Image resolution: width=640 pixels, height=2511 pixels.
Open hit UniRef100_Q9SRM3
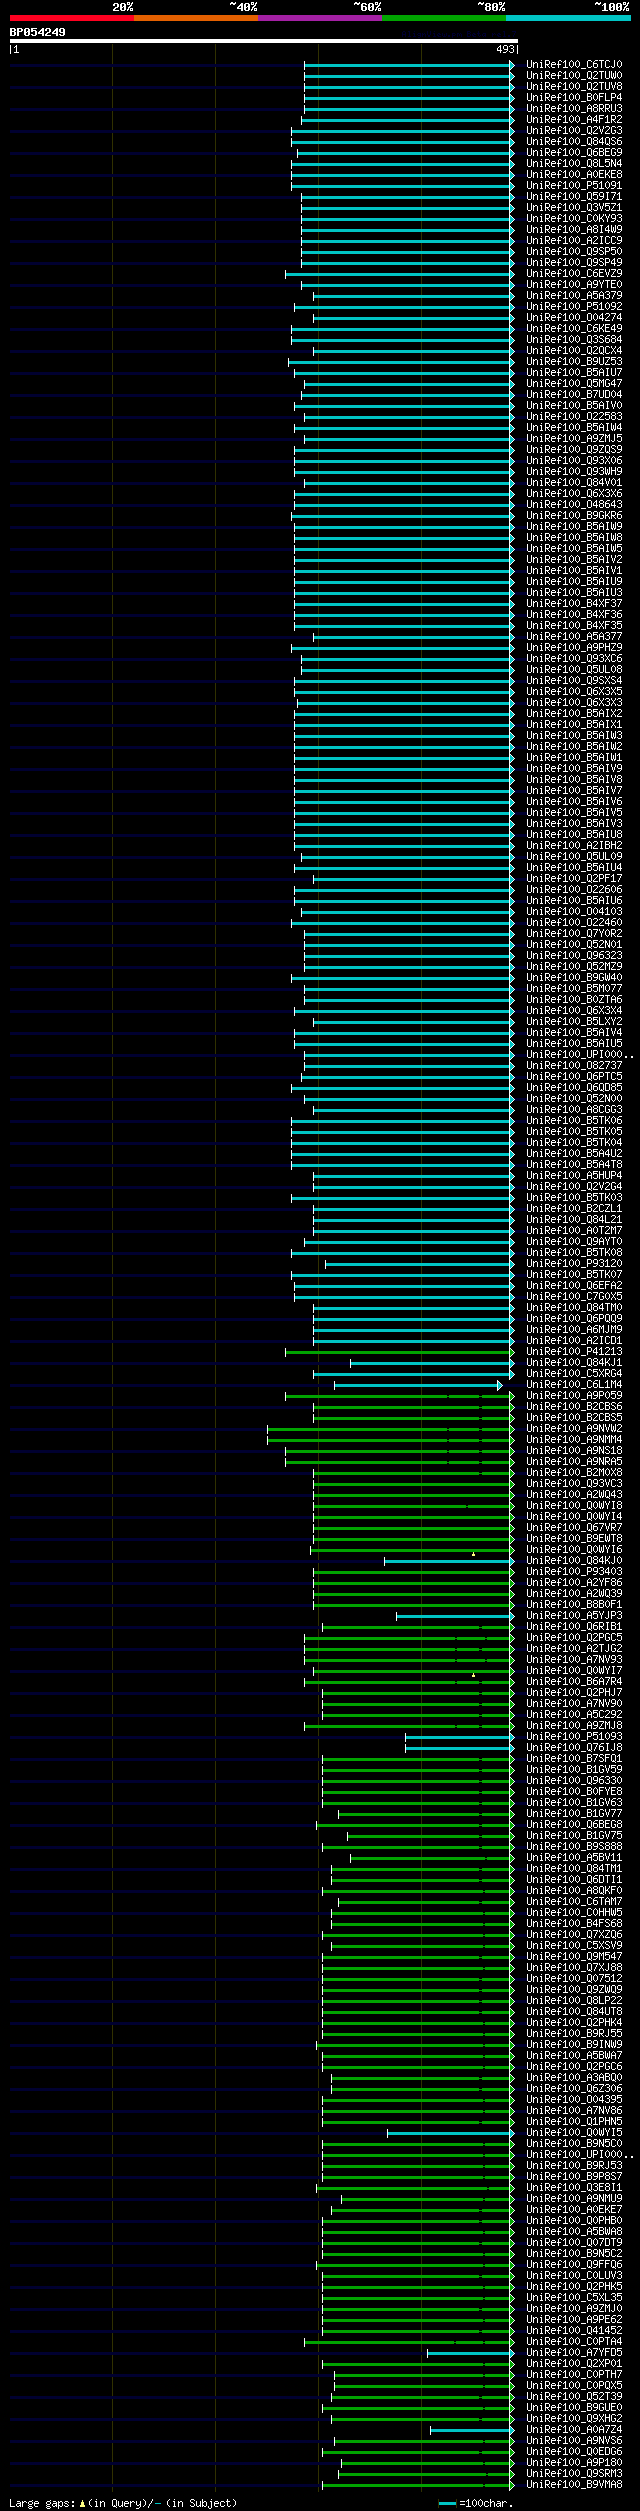pyautogui.click(x=574, y=2474)
